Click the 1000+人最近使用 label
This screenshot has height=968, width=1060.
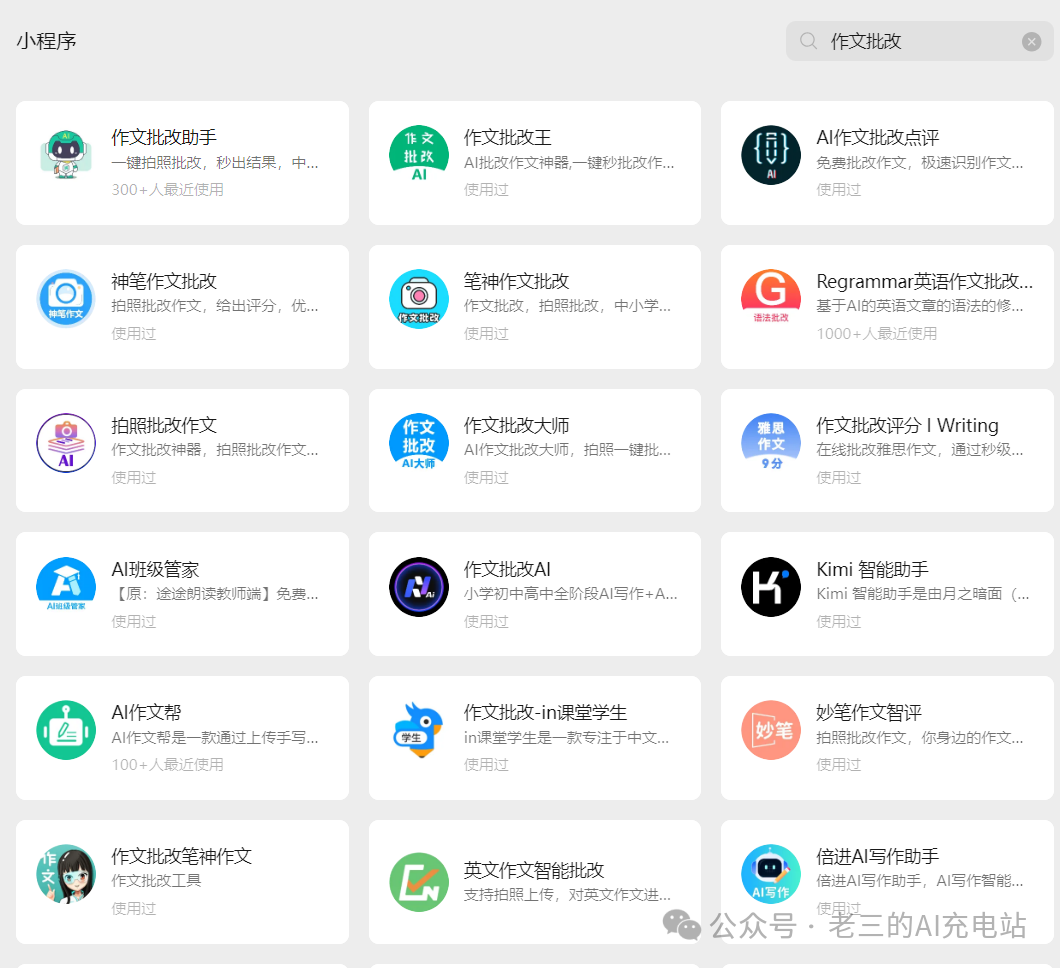[877, 334]
